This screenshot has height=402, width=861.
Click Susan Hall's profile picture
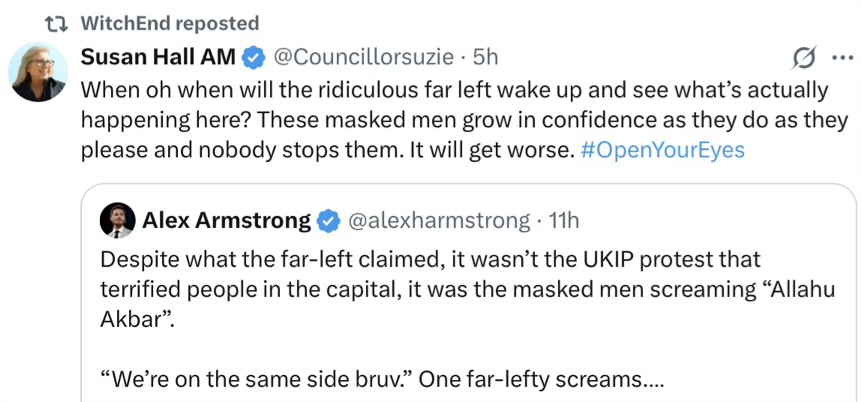pyautogui.click(x=38, y=75)
